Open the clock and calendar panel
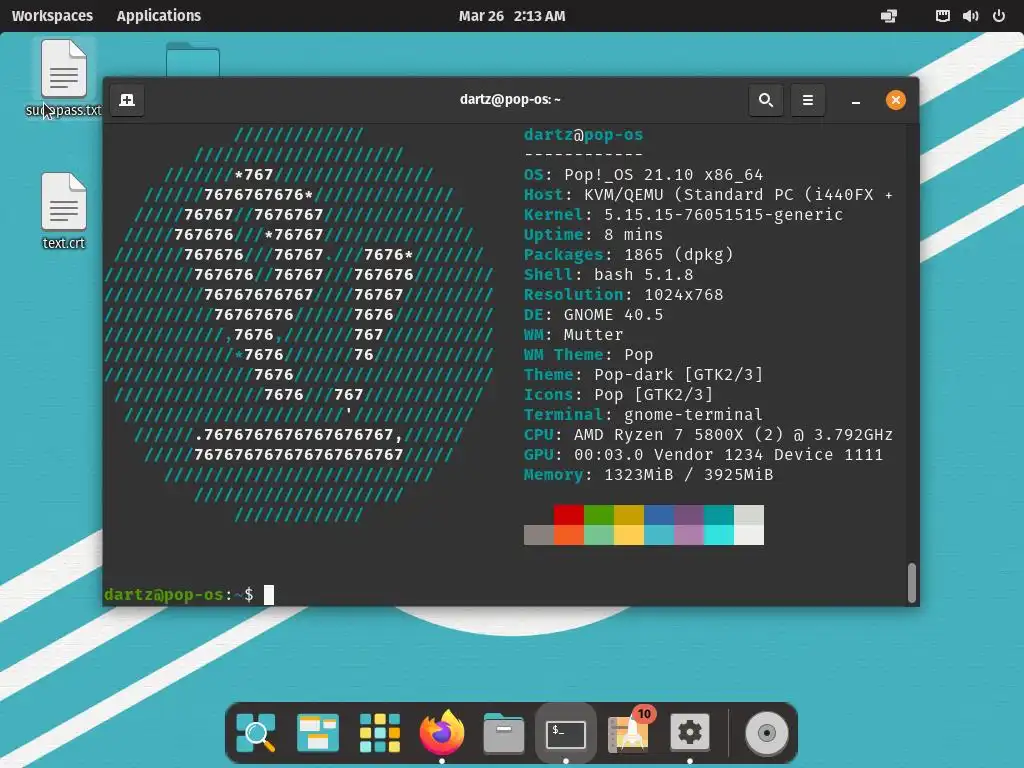The height and width of the screenshot is (768, 1024). point(512,16)
